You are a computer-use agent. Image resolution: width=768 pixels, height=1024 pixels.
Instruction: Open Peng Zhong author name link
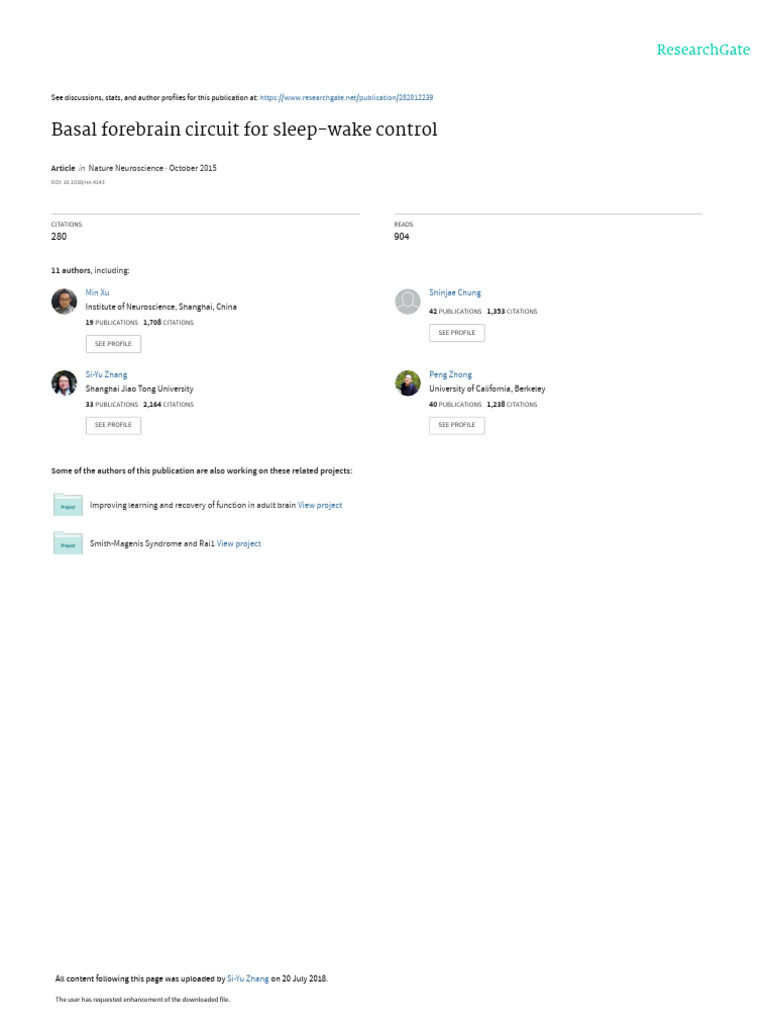tap(450, 374)
